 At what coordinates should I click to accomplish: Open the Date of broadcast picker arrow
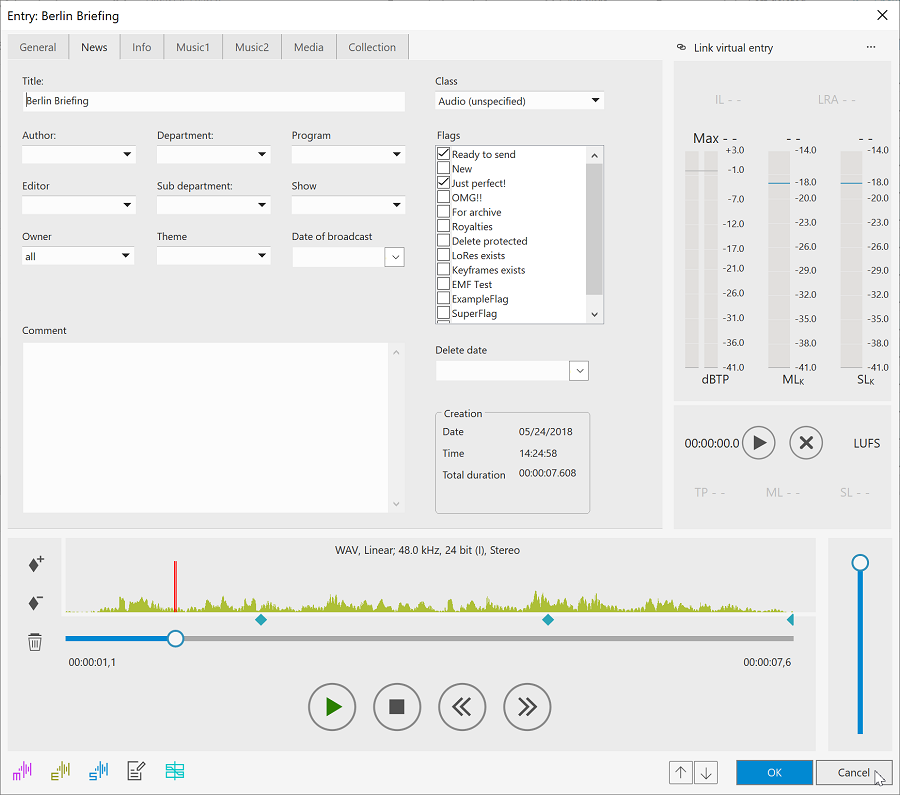pyautogui.click(x=394, y=257)
